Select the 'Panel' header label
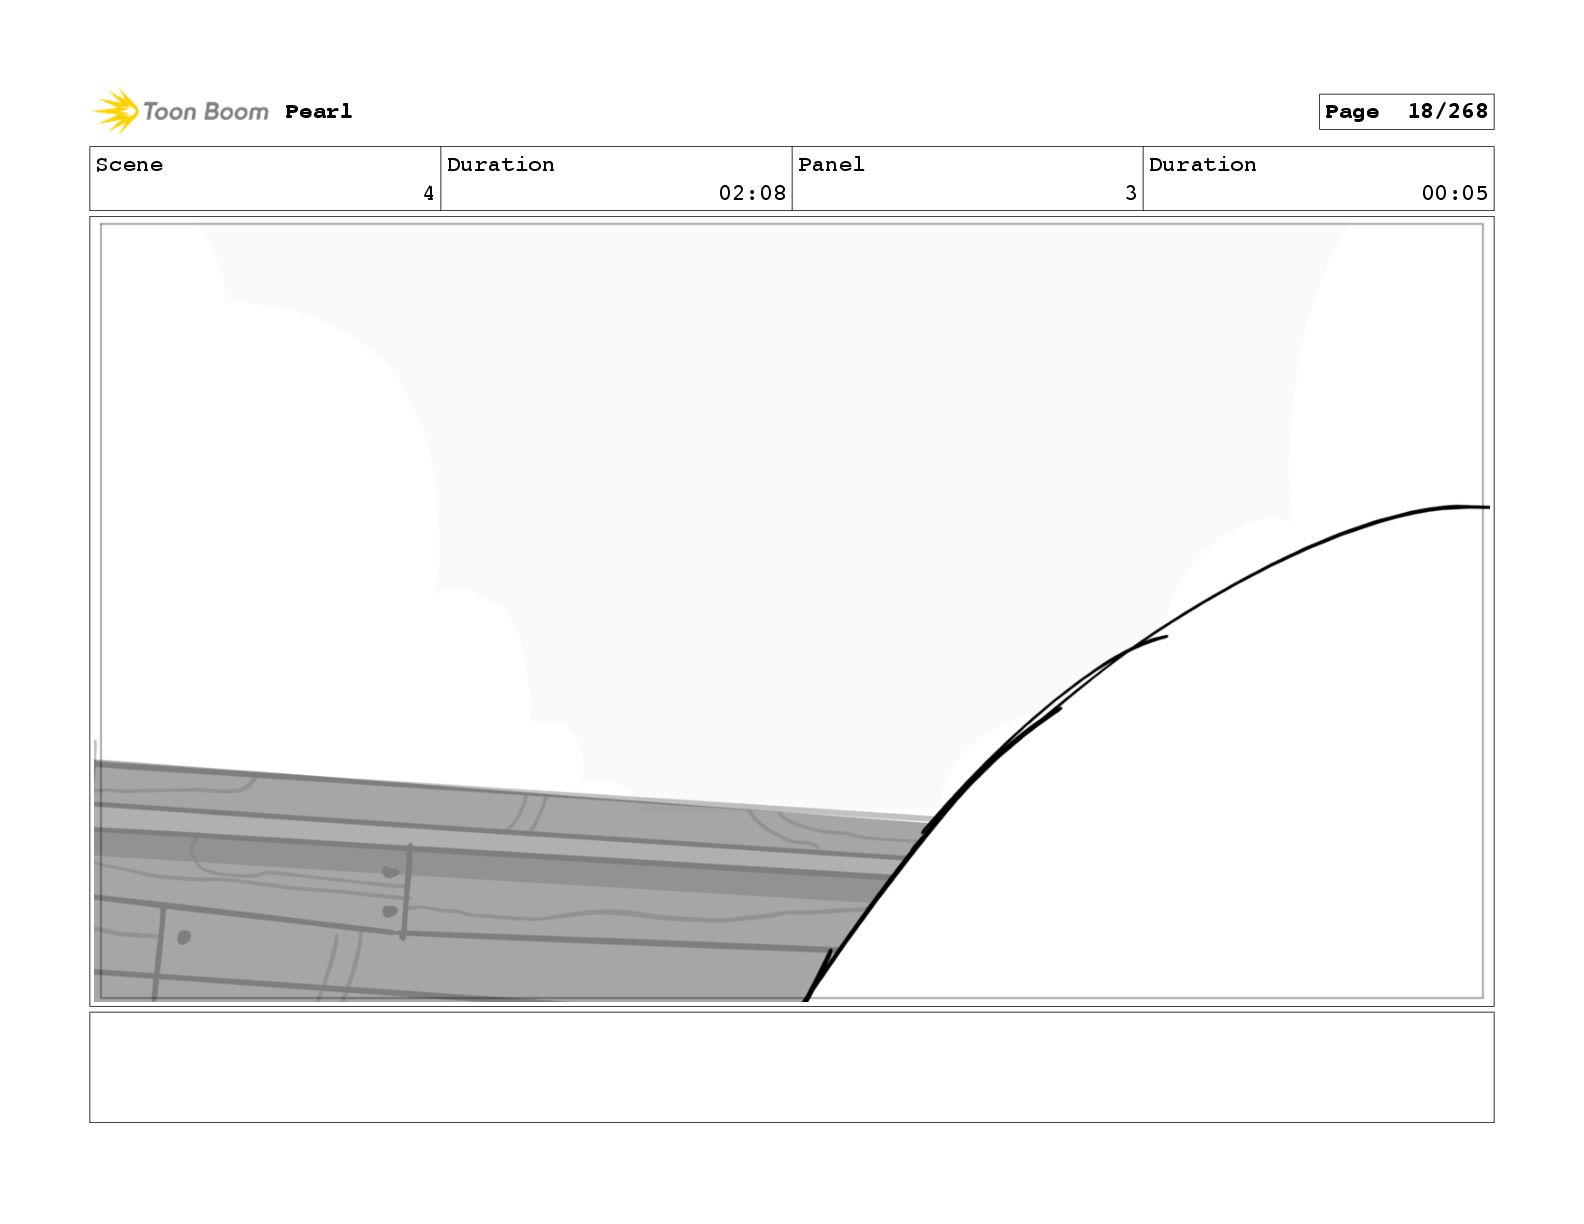 coord(831,165)
